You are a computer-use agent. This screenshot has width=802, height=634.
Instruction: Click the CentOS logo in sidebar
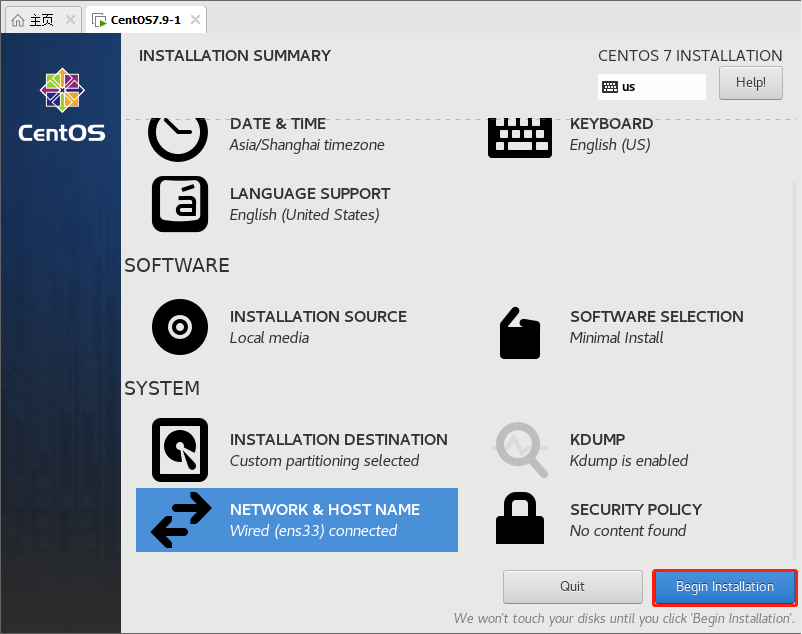pos(62,105)
